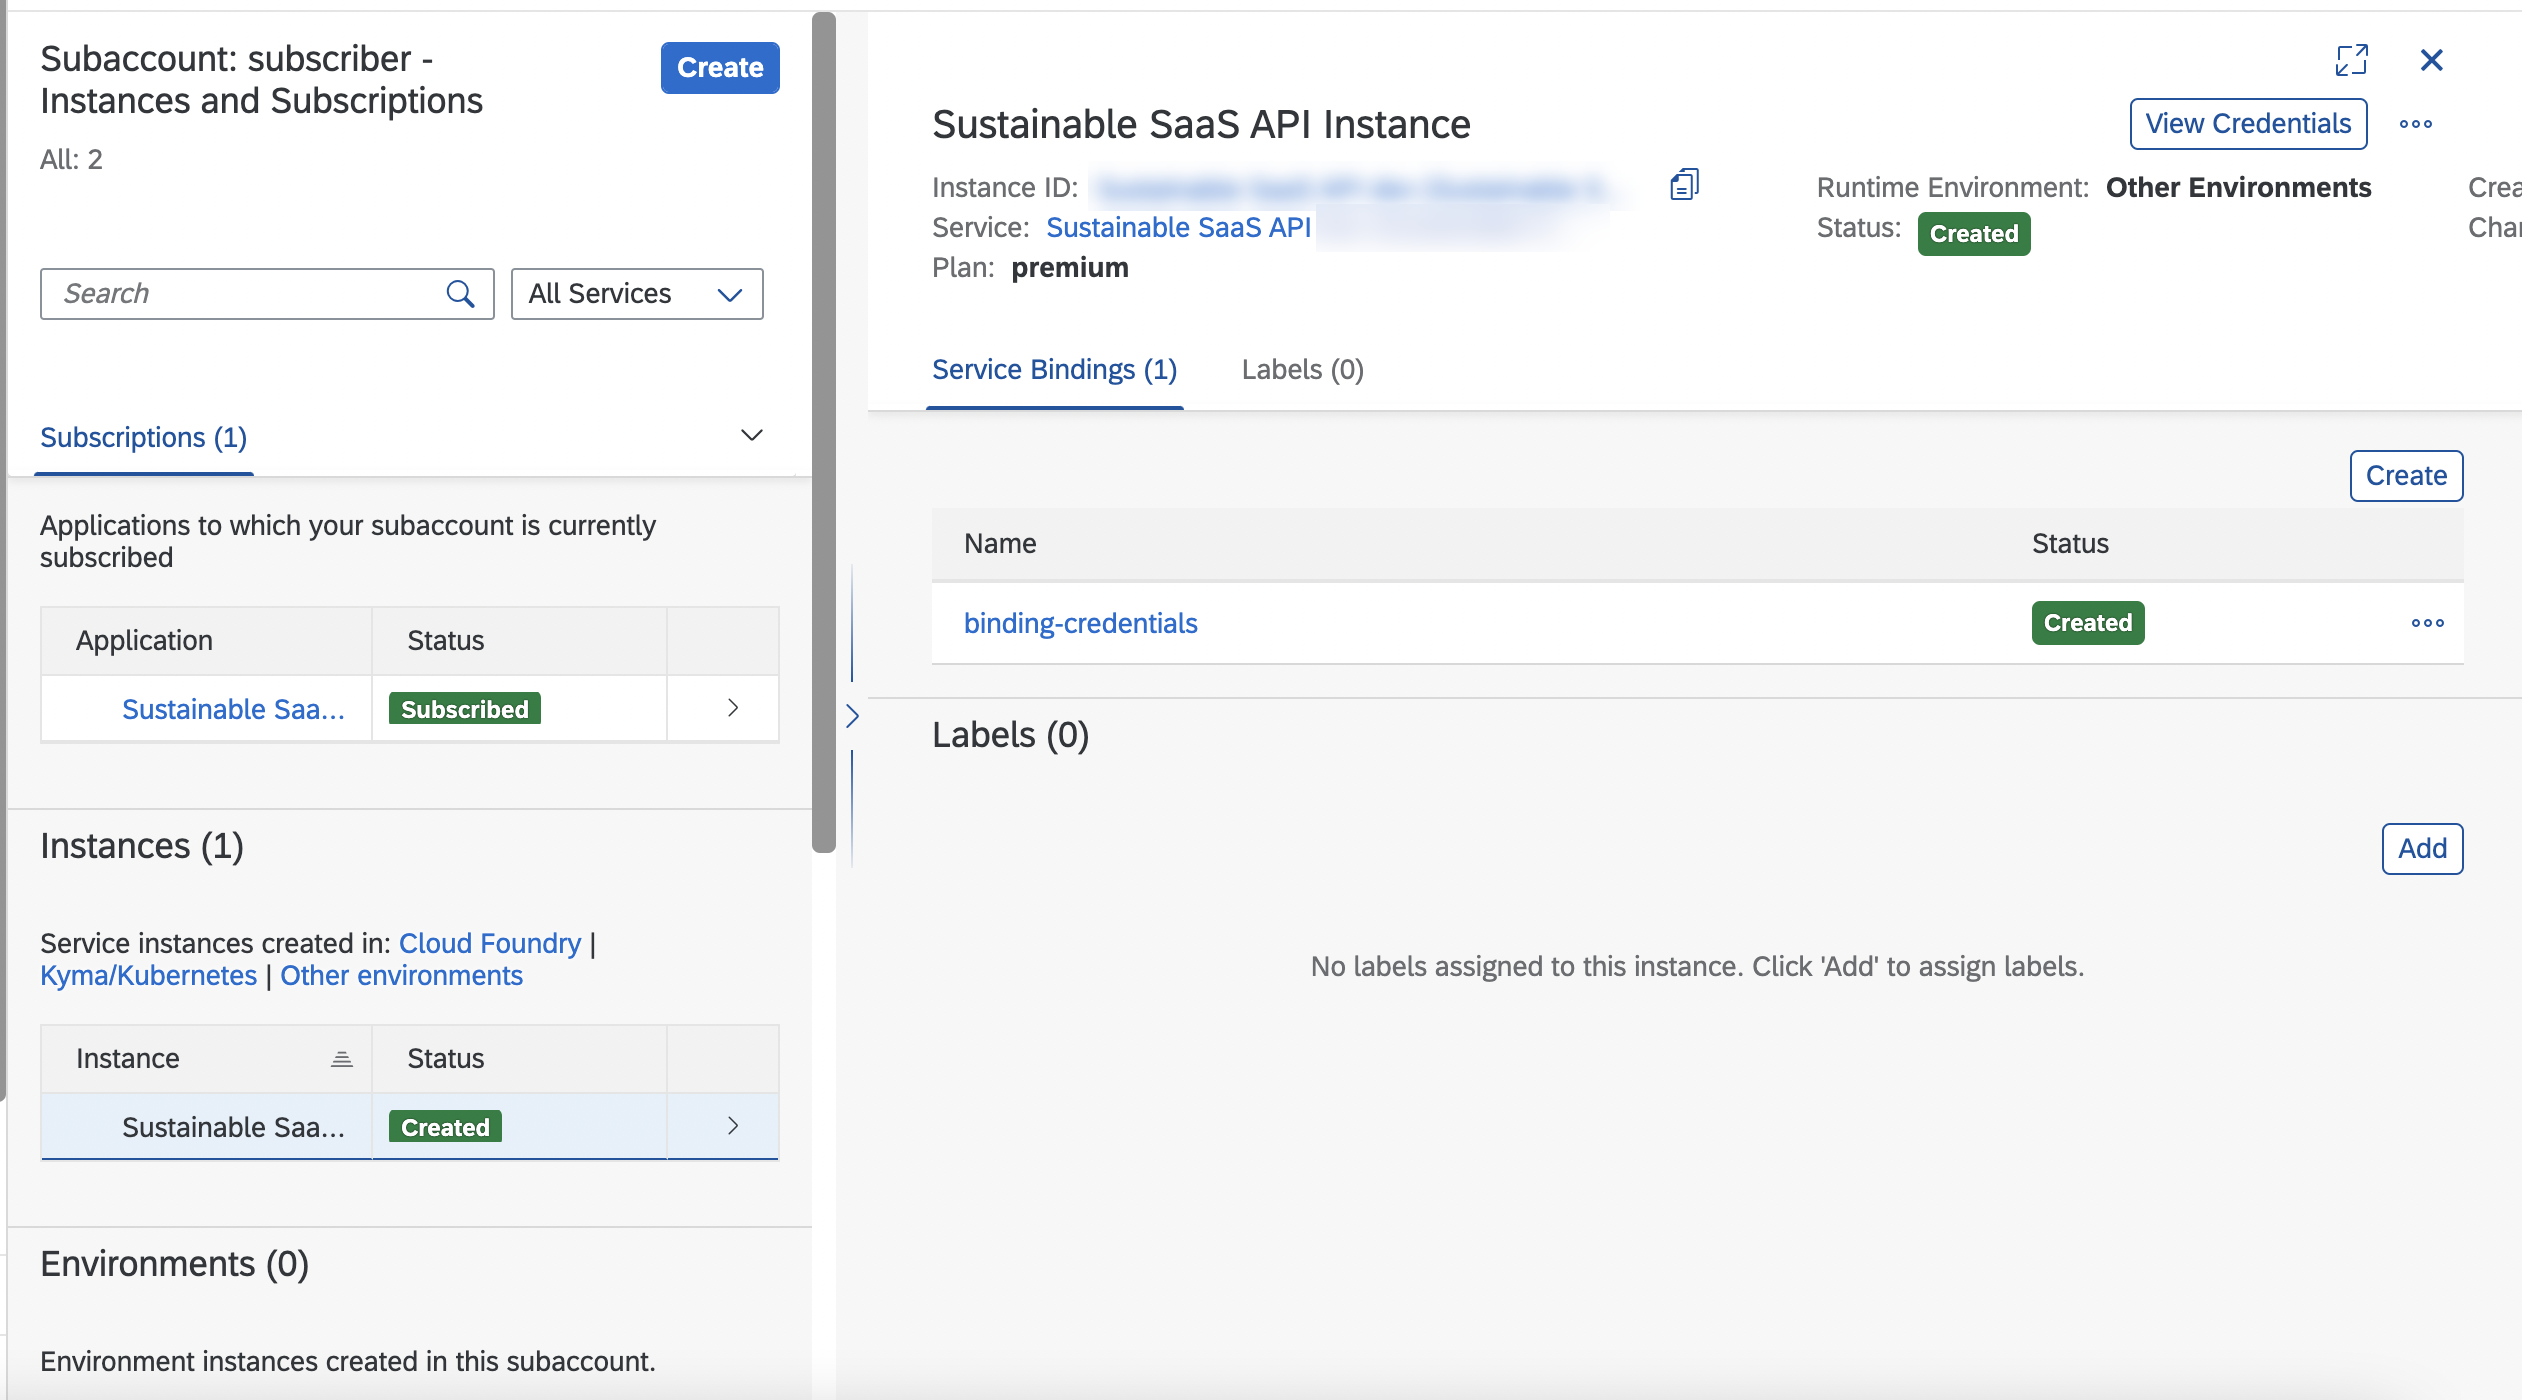Click the Status column header in bindings table

pos(2070,544)
